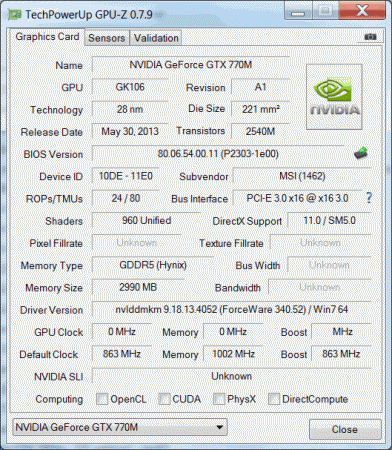Click the Memory Type label
The height and width of the screenshot is (450, 392).
(52, 266)
